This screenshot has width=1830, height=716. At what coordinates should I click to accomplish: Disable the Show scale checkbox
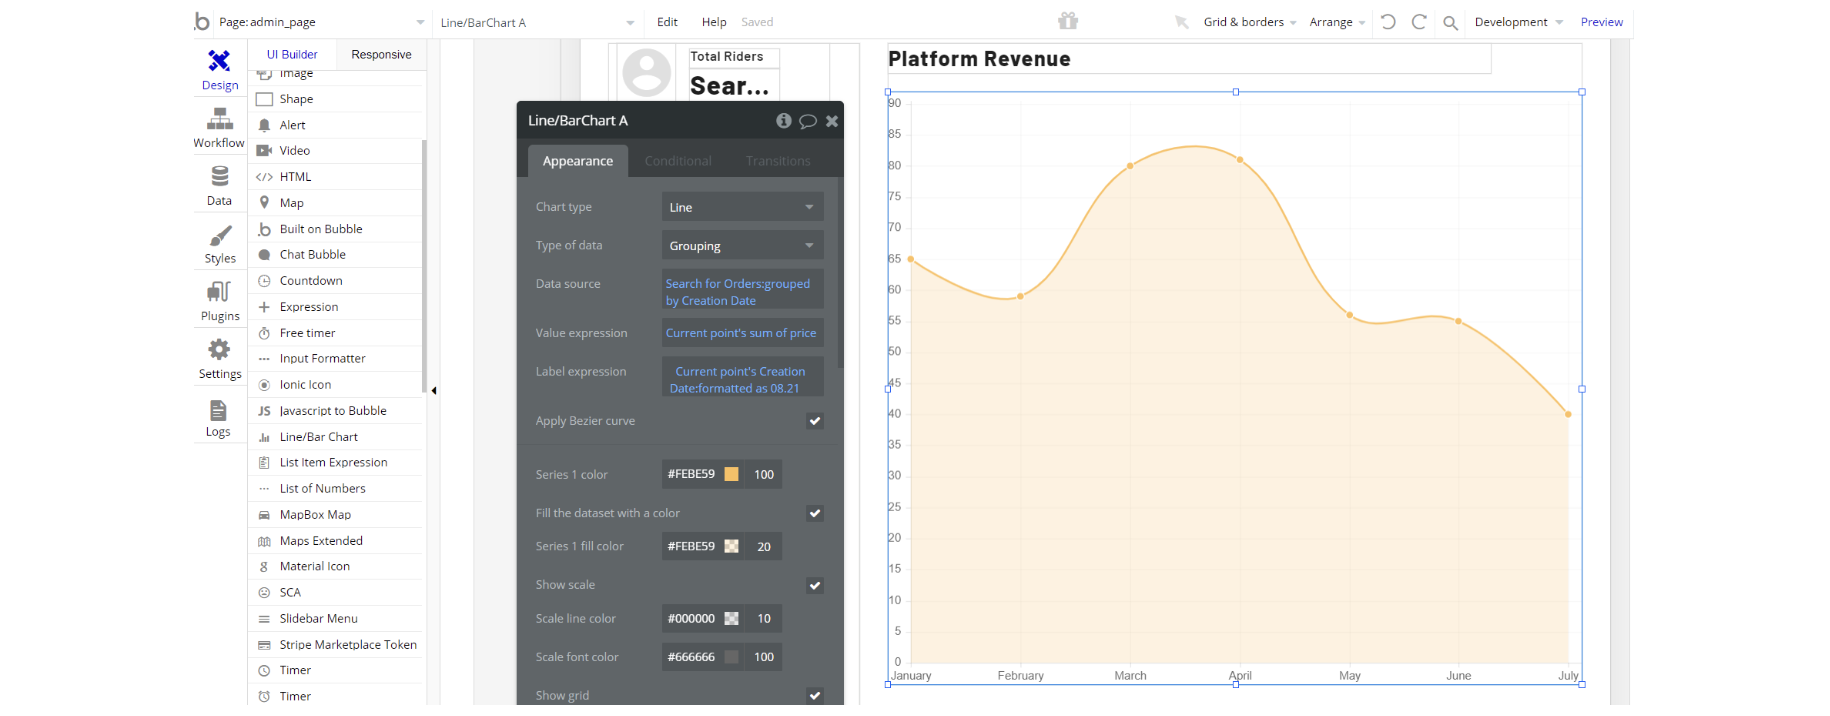pos(815,585)
